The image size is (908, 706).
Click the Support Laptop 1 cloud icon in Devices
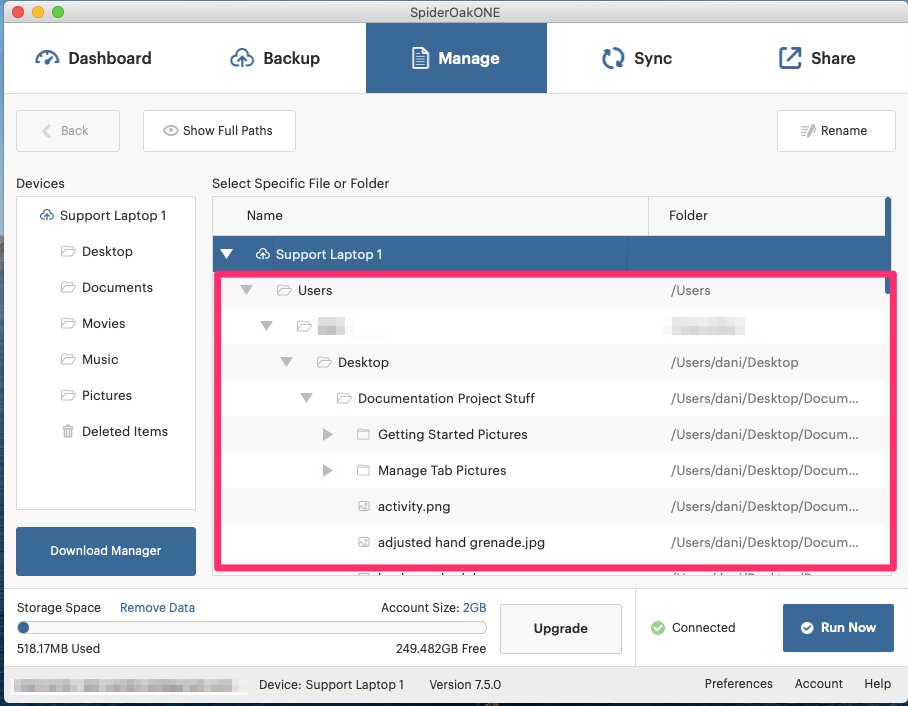coord(46,216)
